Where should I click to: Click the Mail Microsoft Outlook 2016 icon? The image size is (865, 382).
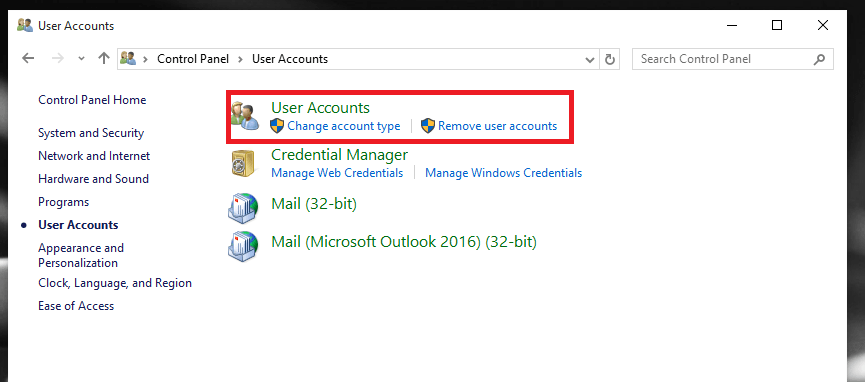click(x=243, y=245)
